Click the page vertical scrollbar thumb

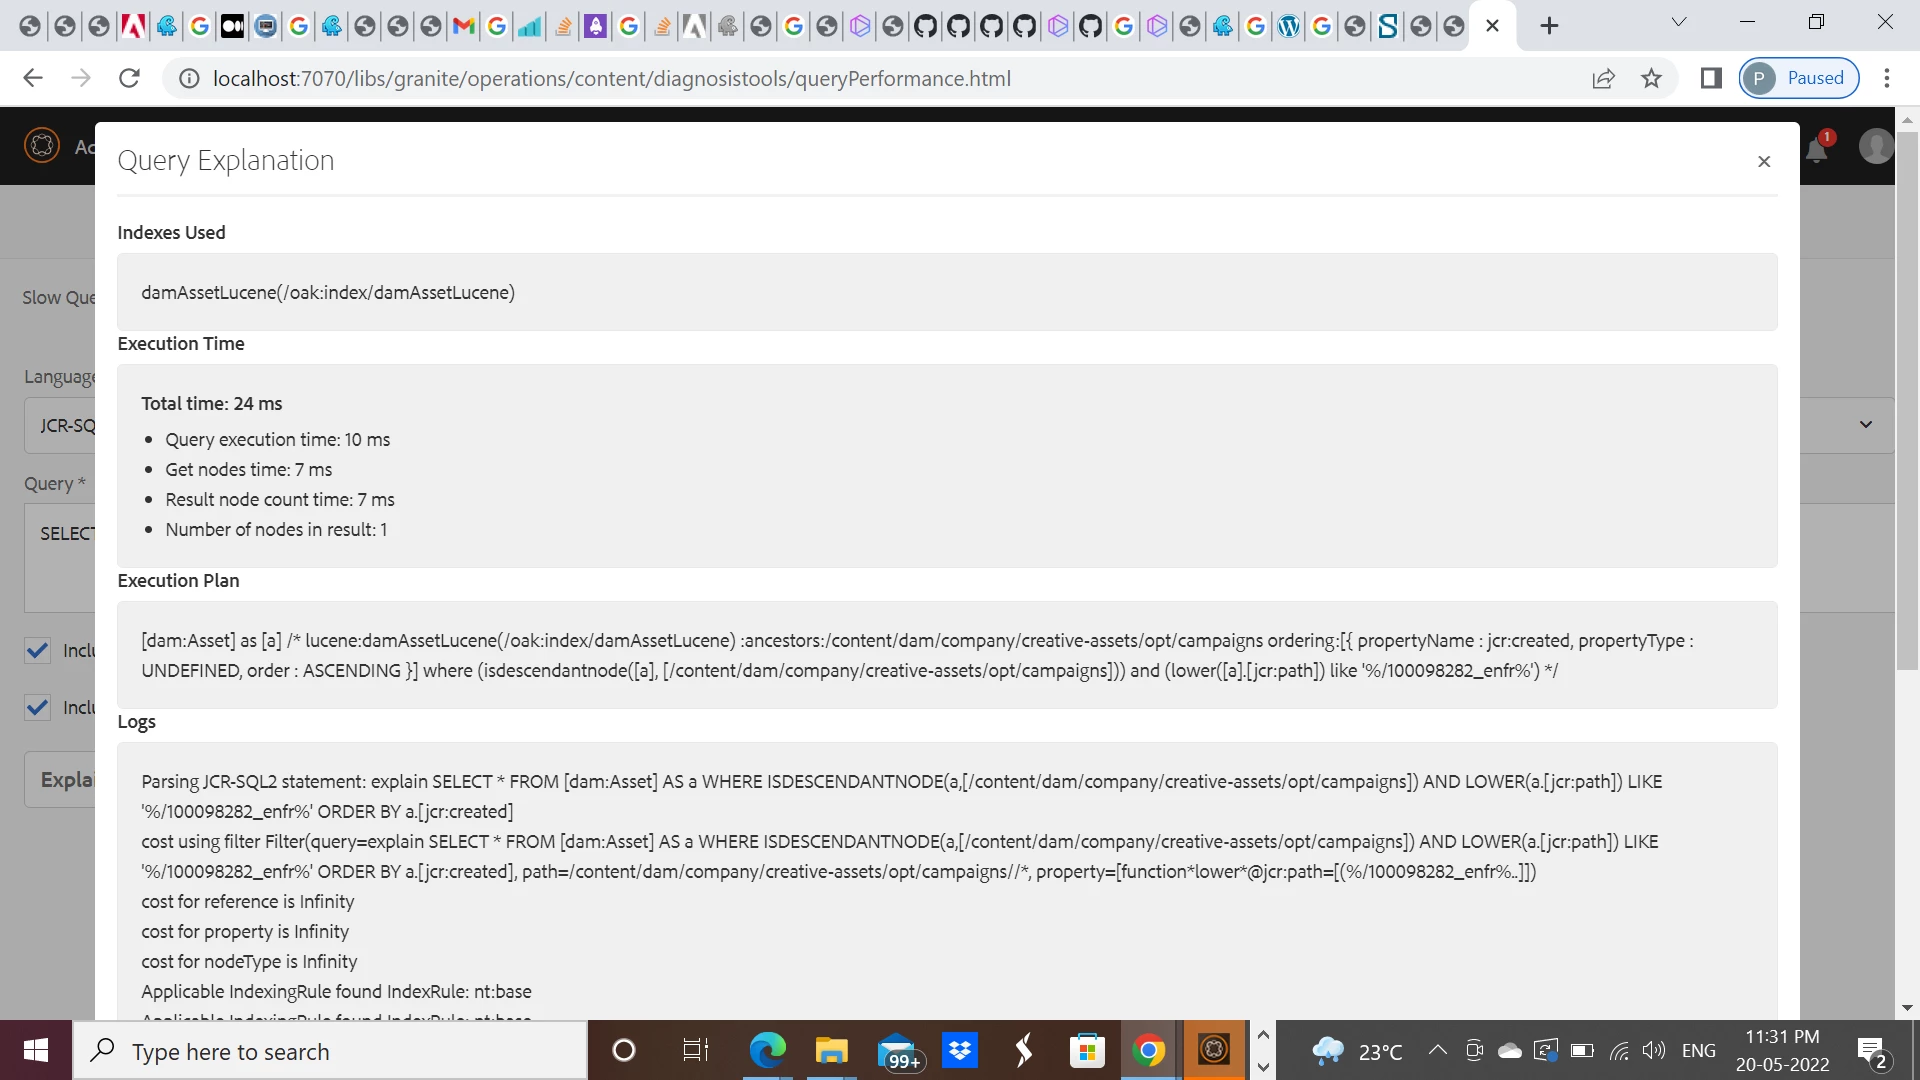(x=1907, y=400)
